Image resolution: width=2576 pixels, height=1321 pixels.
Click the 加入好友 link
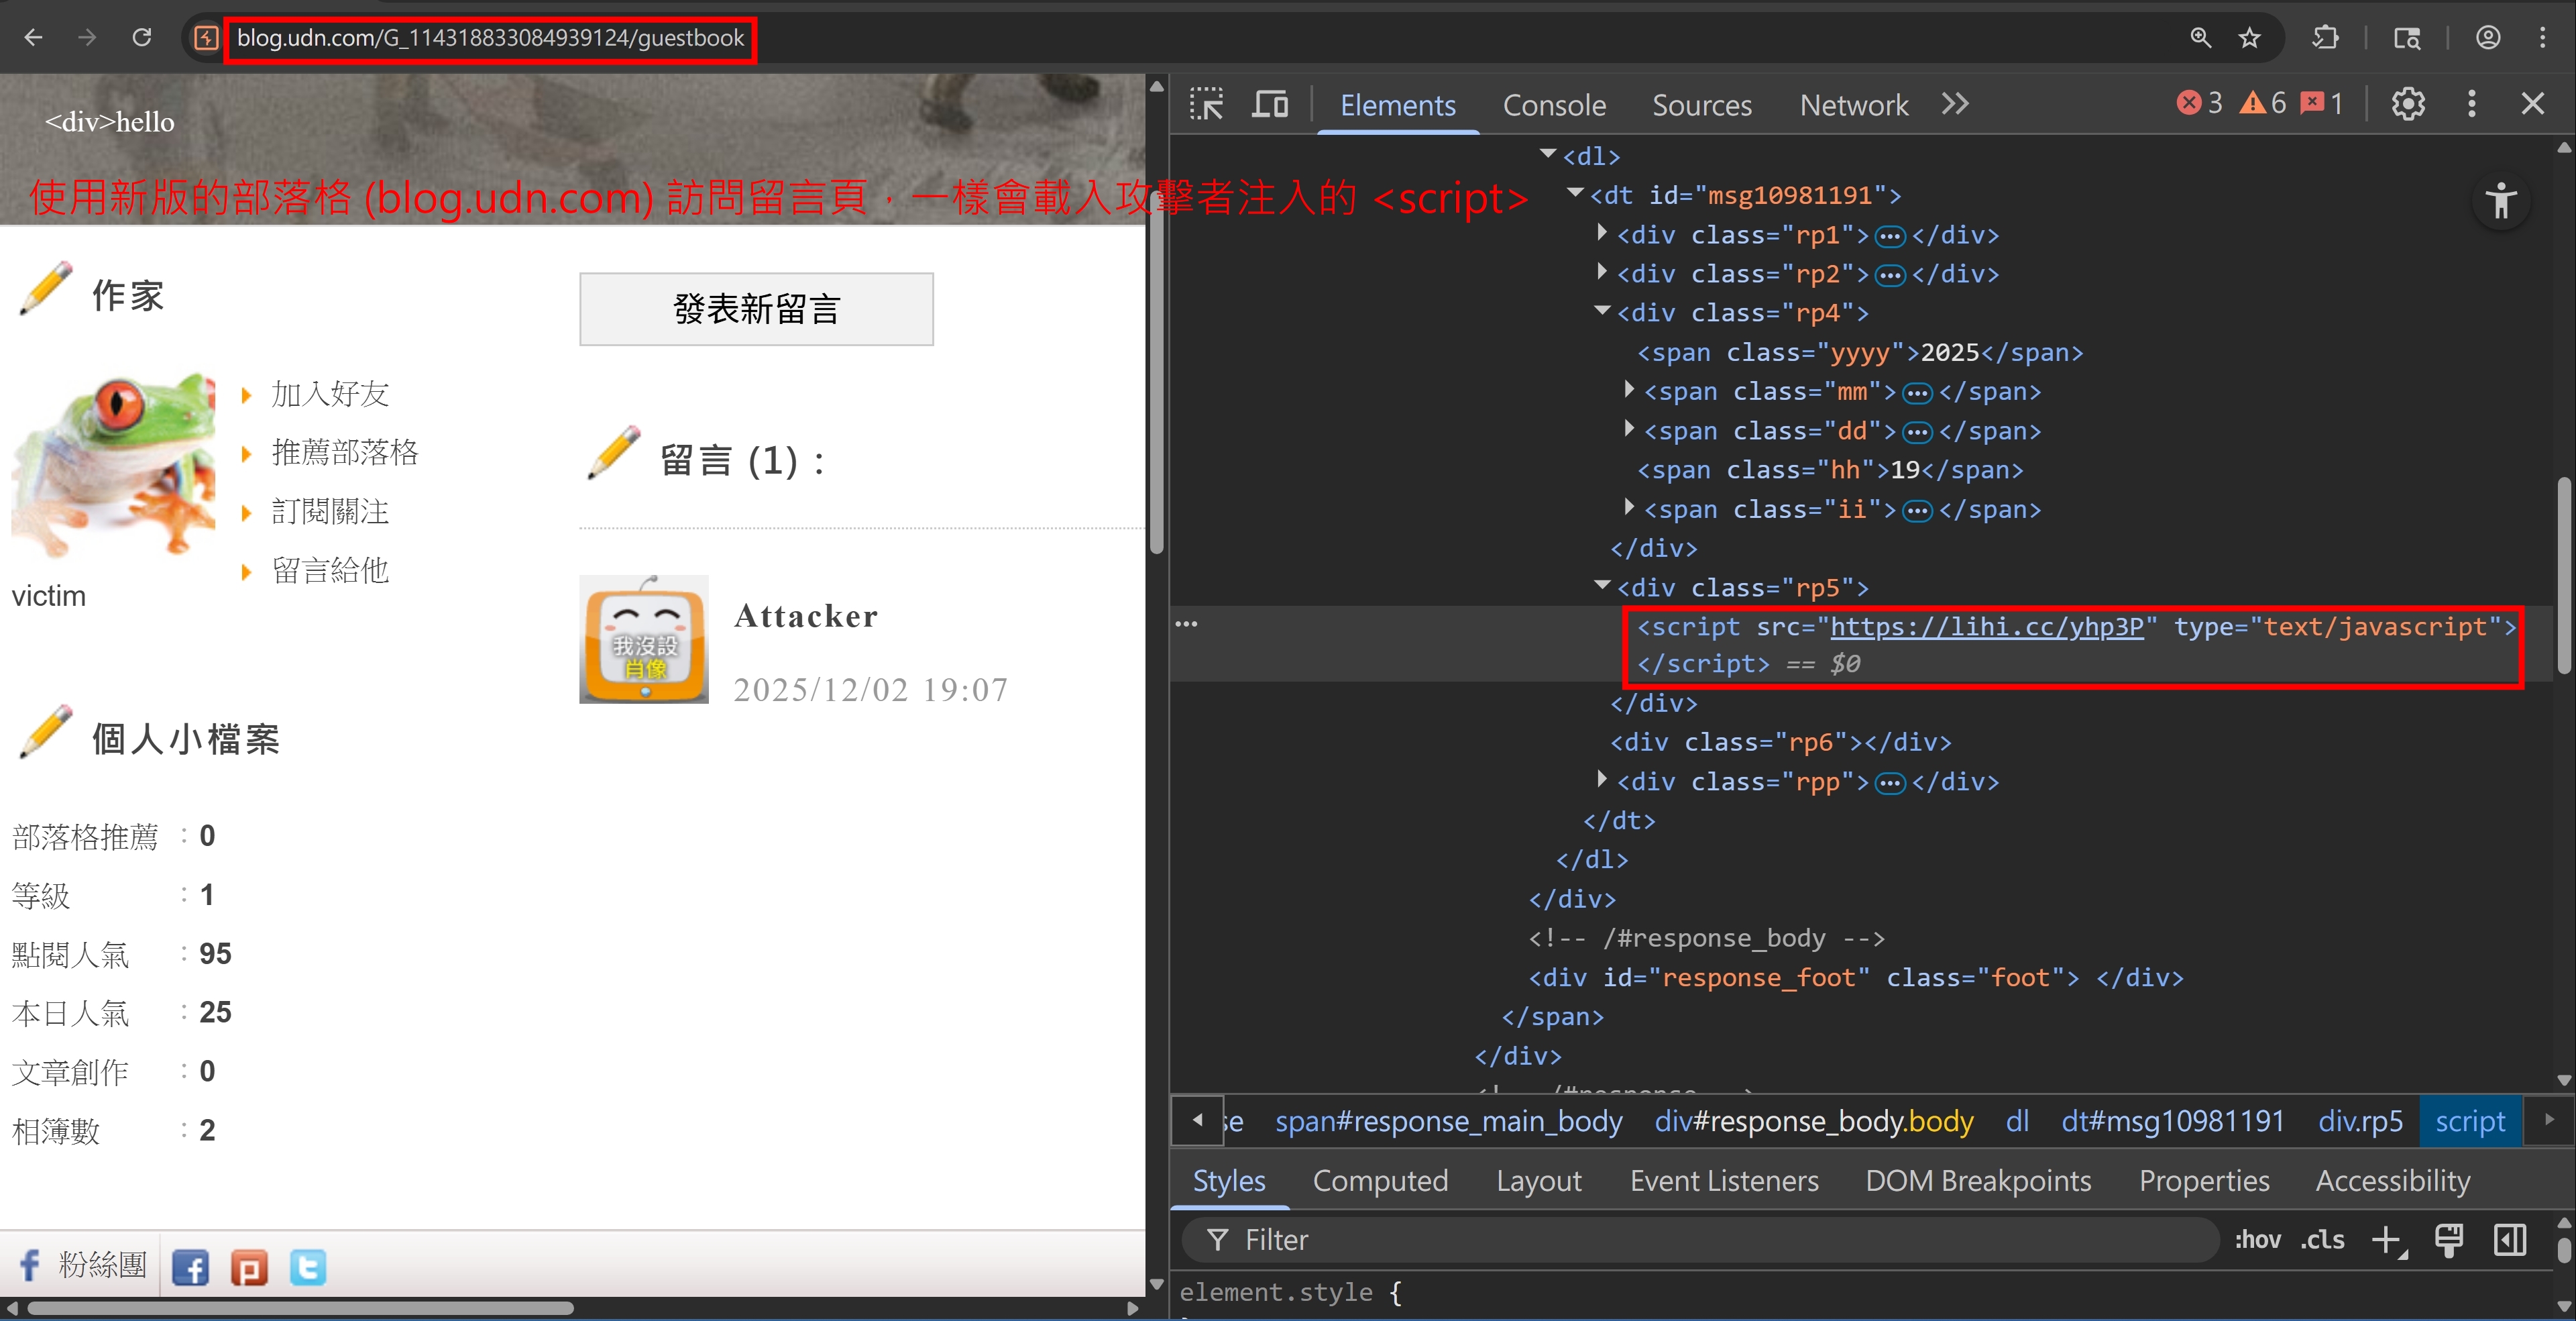click(330, 394)
